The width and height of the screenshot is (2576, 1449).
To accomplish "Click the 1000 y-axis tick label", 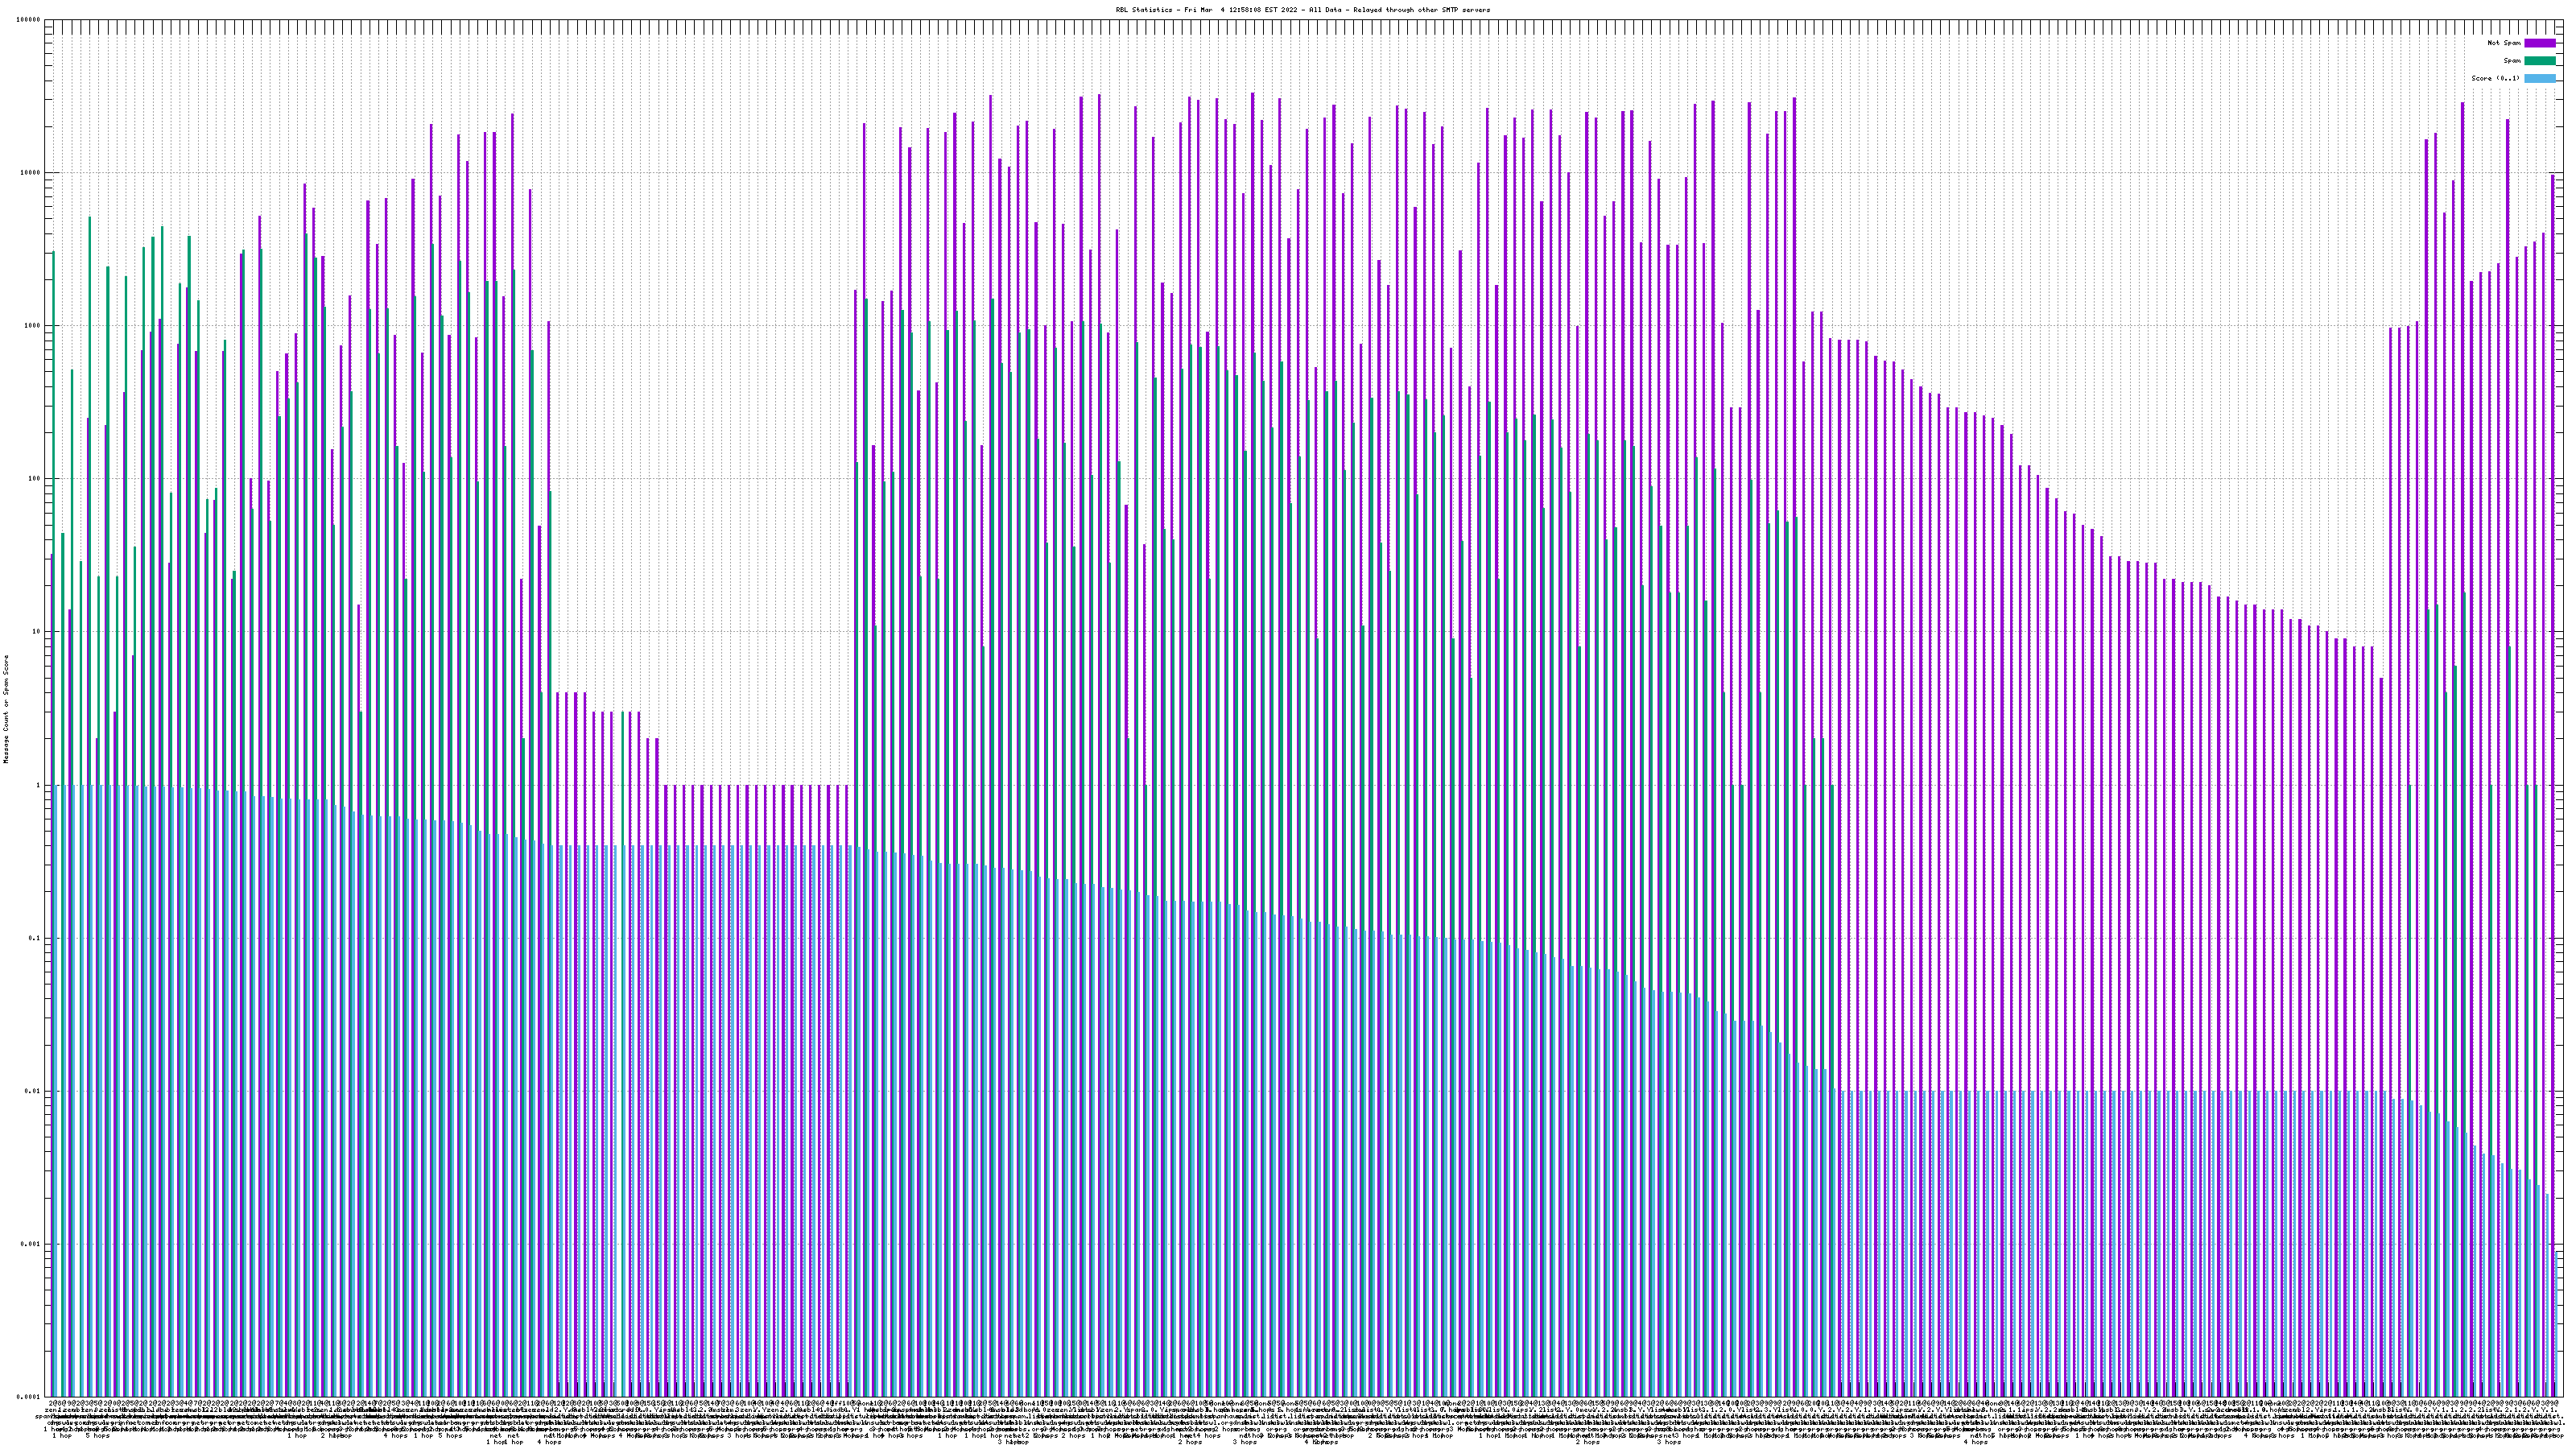I will (x=33, y=326).
